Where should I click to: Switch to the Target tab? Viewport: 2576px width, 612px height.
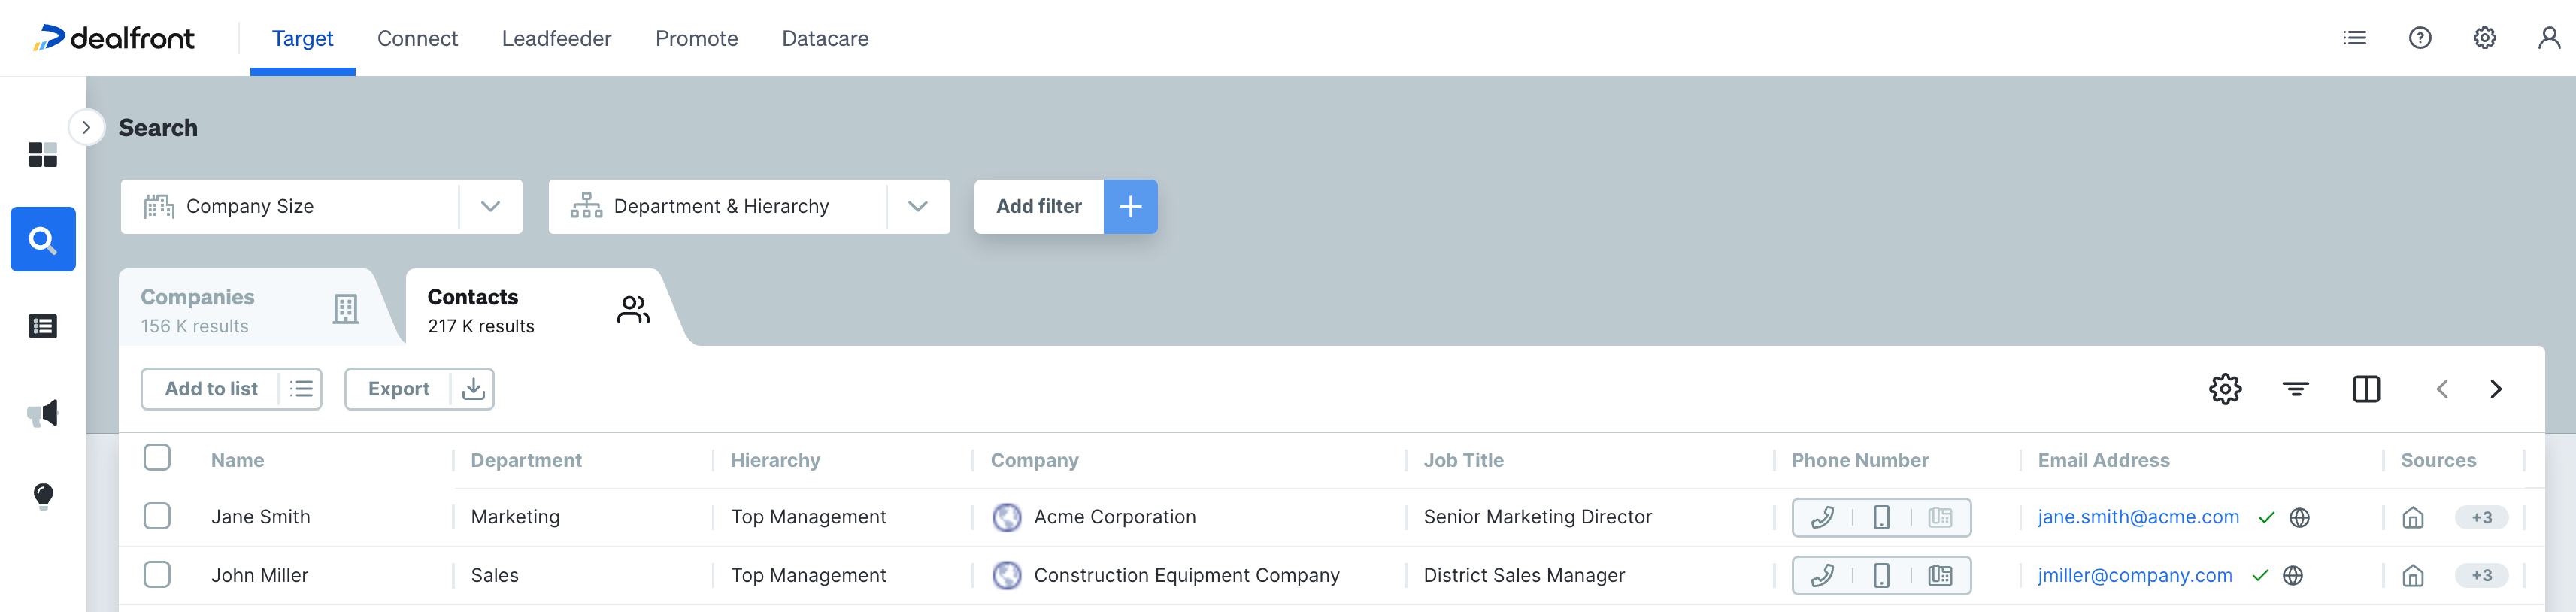pos(302,38)
